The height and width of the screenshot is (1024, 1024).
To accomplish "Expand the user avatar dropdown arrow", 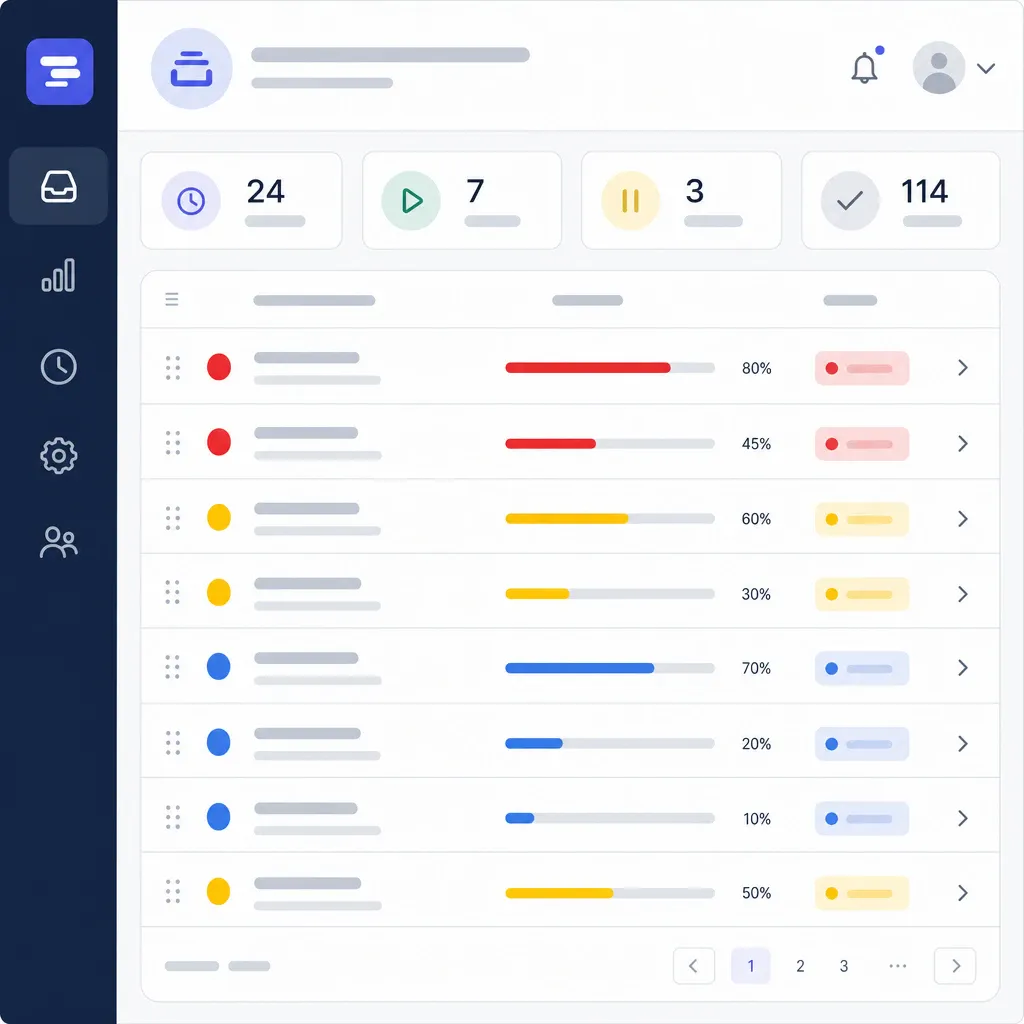I will tap(985, 68).
